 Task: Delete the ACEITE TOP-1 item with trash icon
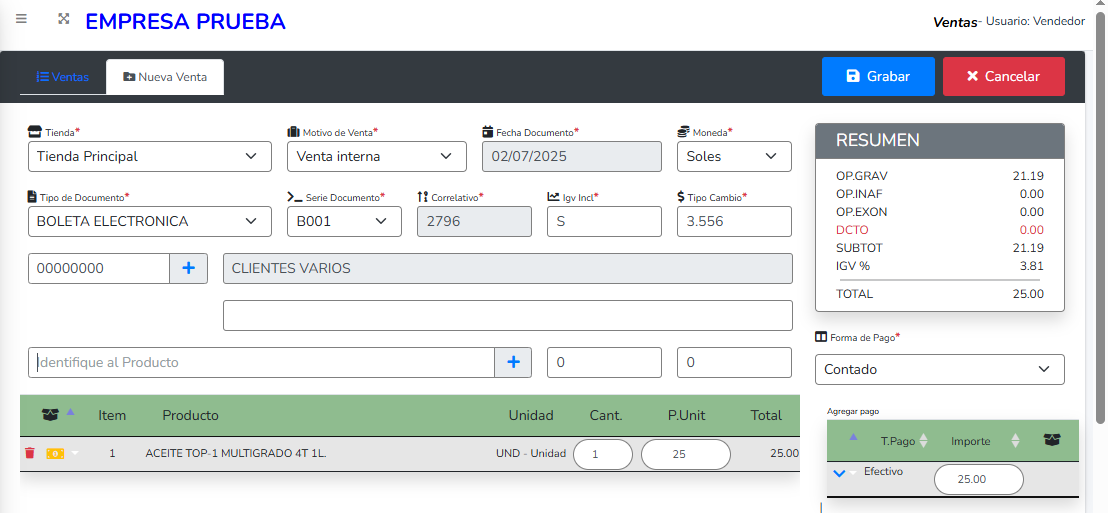[29, 453]
